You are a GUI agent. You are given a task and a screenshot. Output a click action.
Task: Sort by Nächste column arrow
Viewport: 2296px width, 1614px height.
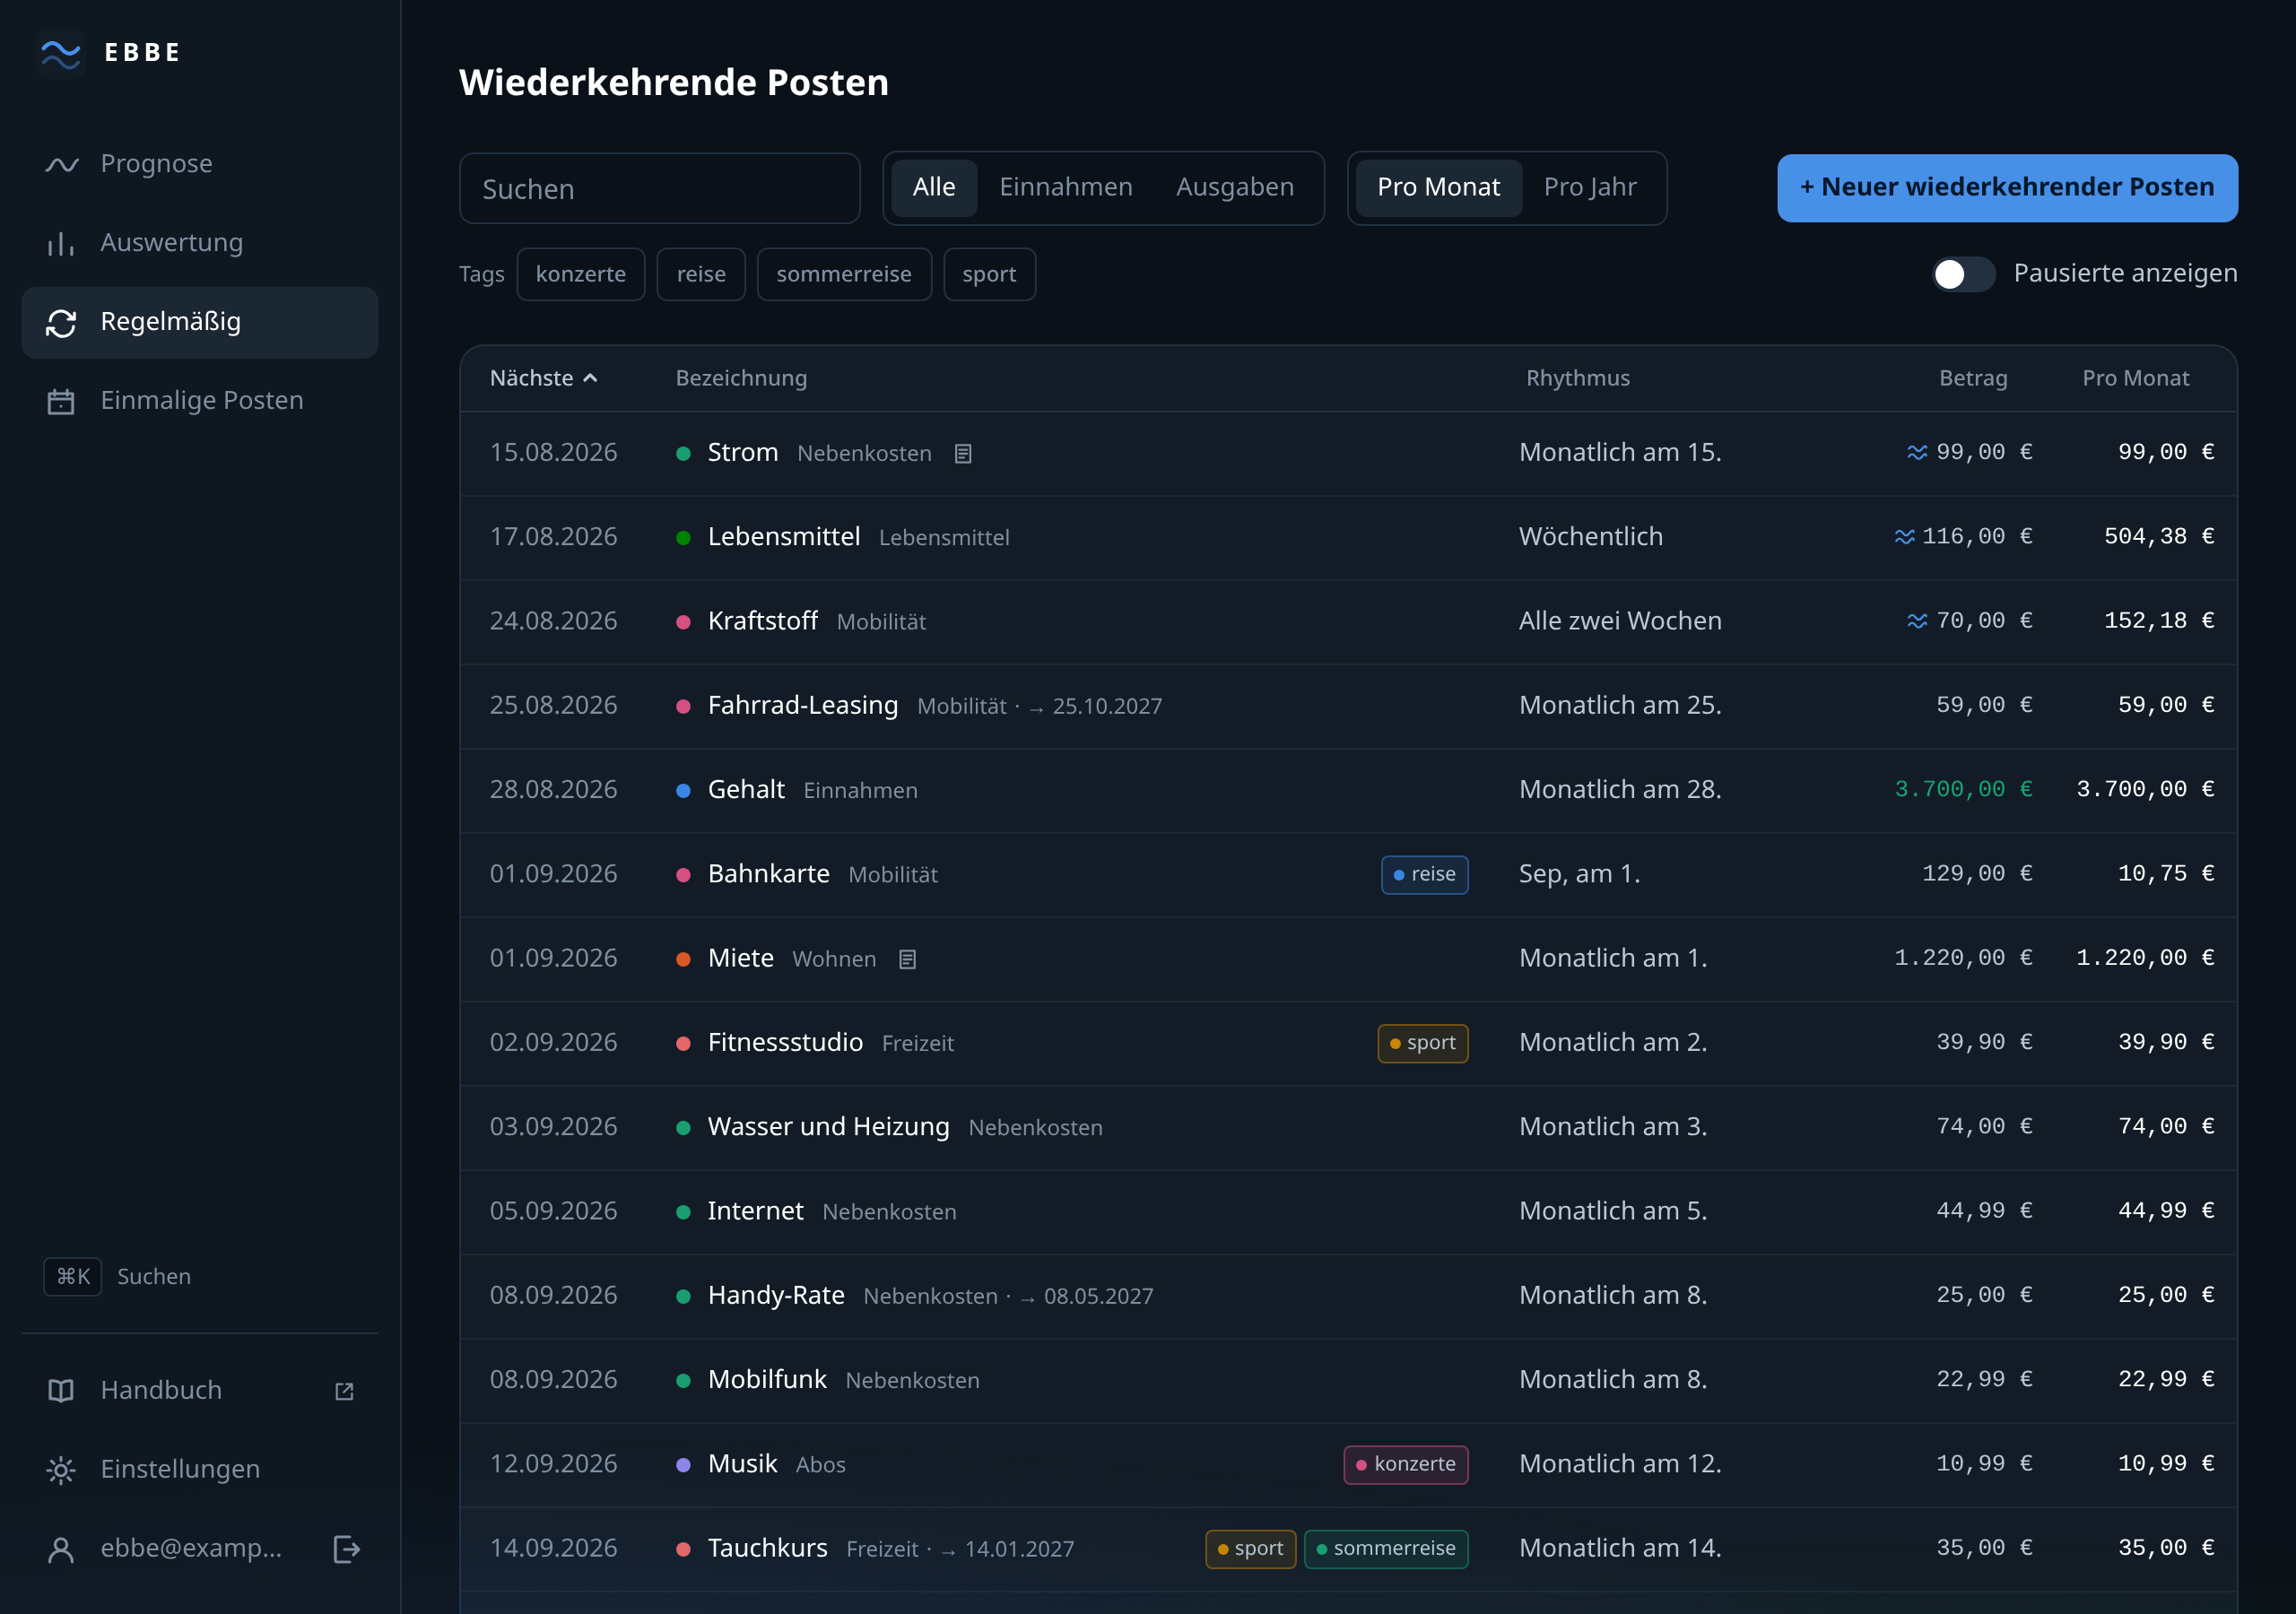(590, 378)
